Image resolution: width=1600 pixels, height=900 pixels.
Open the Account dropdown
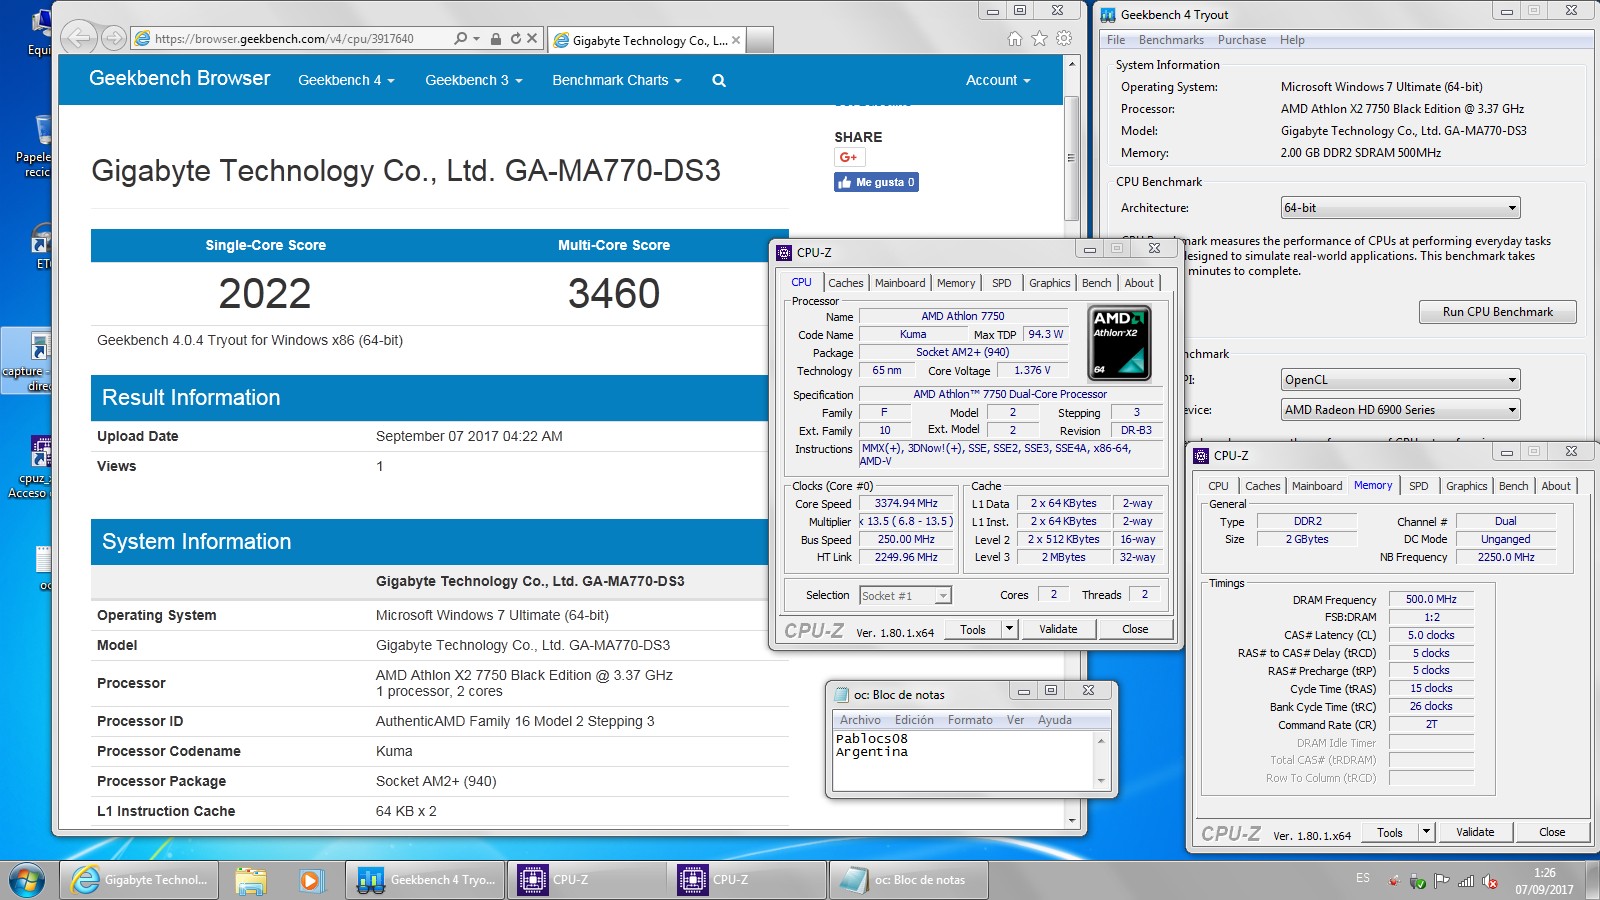[x=998, y=80]
